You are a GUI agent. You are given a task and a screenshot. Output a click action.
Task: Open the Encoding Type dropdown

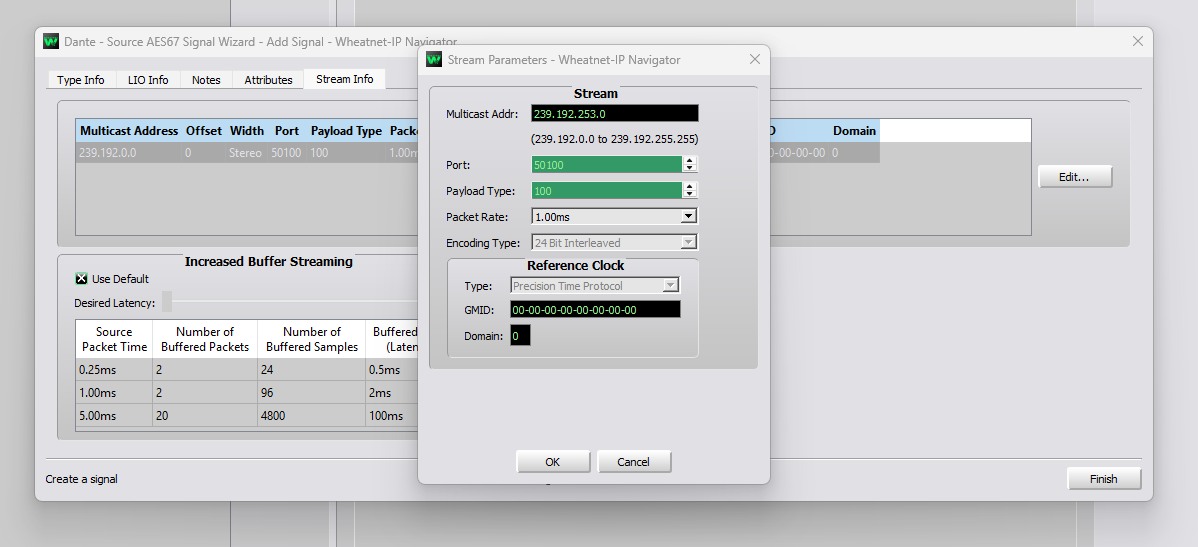[688, 242]
